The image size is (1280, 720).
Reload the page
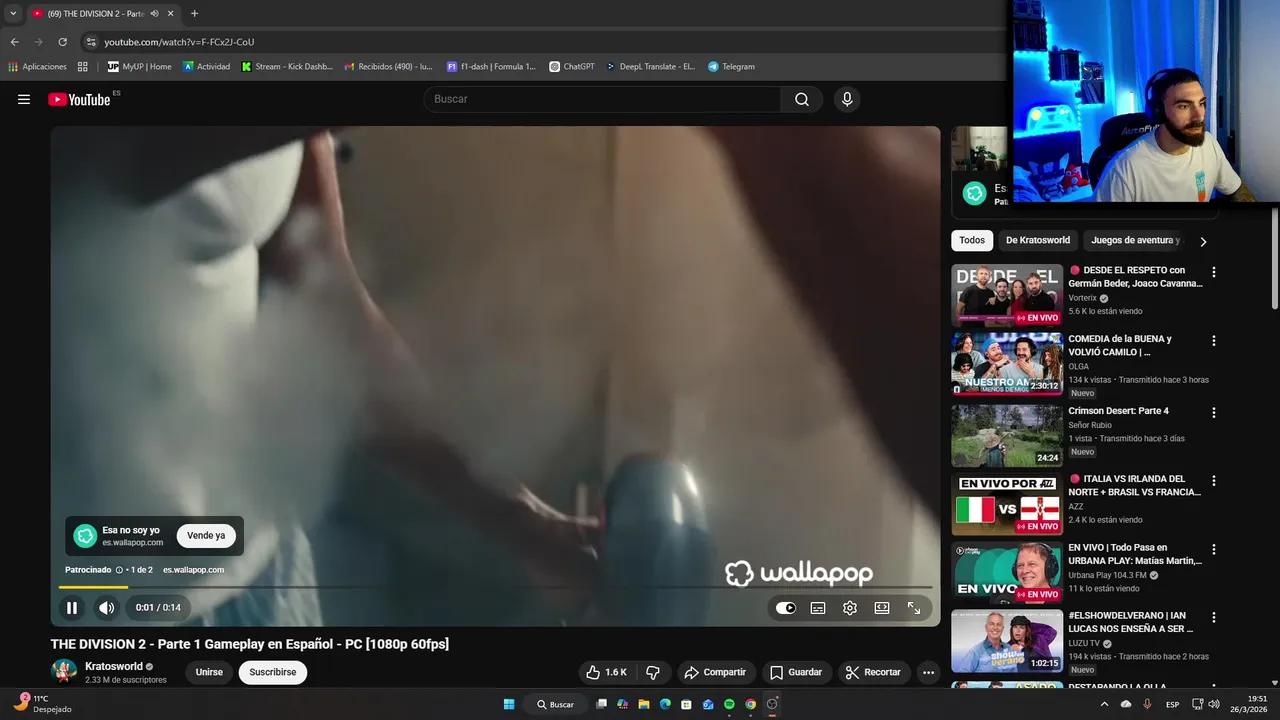tap(62, 42)
